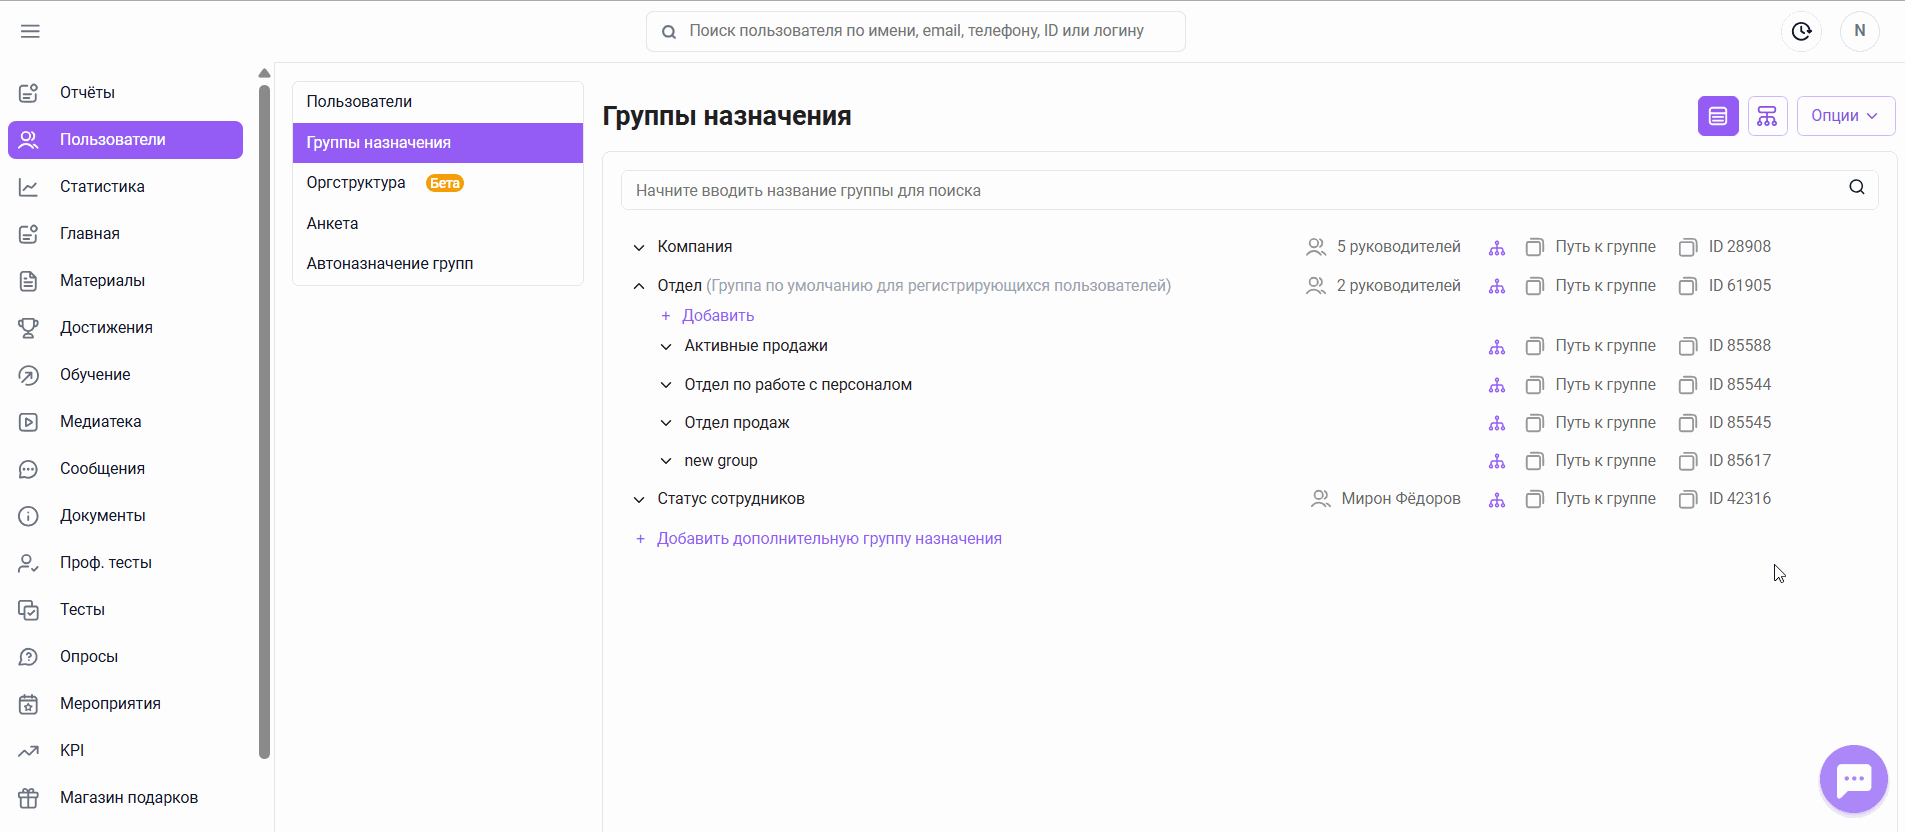This screenshot has width=1905, height=832.
Task: Open Медиатека in sidebar
Action: [x=125, y=422]
